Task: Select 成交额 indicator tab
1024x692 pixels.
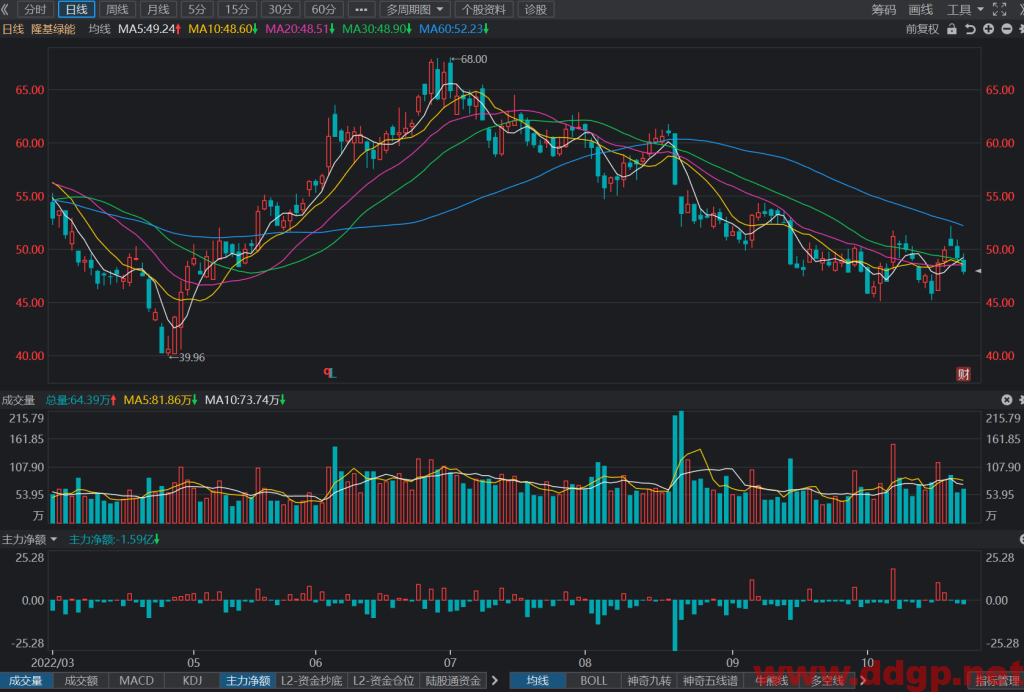Action: (81, 680)
